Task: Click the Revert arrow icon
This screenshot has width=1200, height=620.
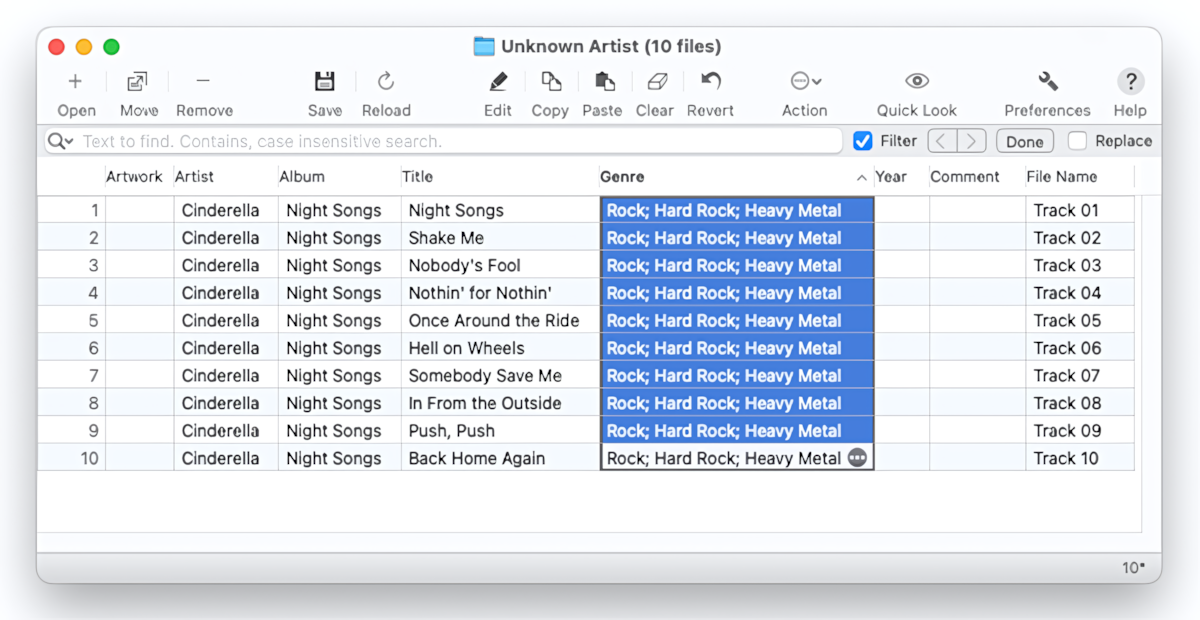Action: click(x=710, y=81)
